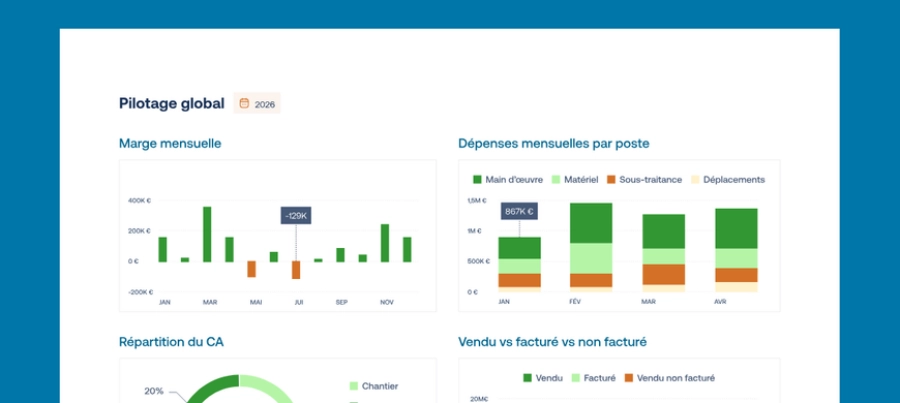Toggle Main d'œuvre legend series
Image resolution: width=900 pixels, height=403 pixels.
tap(508, 180)
